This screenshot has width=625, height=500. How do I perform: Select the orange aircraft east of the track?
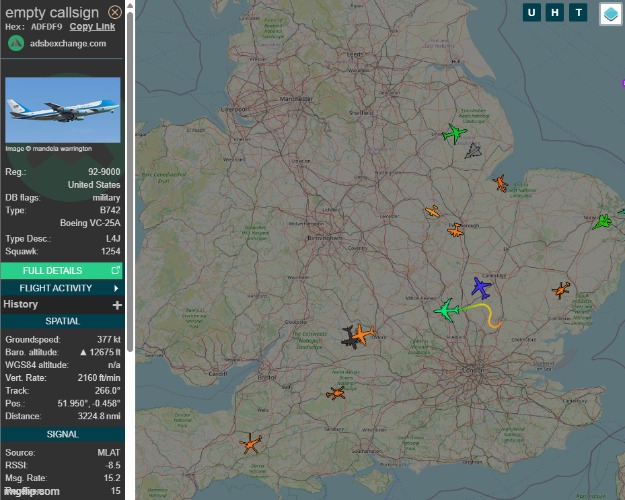click(x=562, y=290)
